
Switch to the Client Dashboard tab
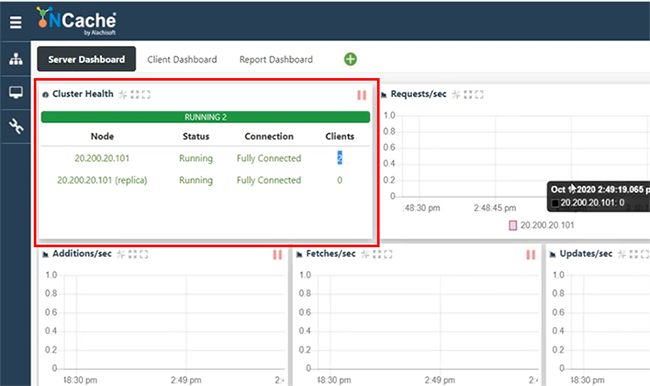point(182,59)
